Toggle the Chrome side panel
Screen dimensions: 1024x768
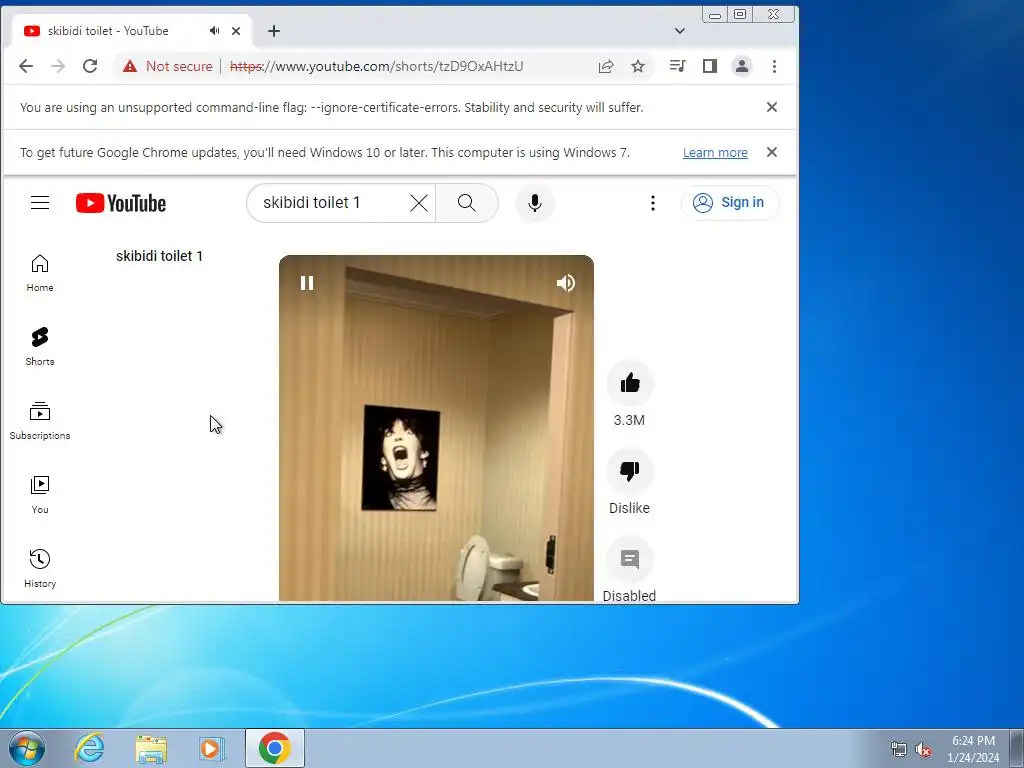tap(710, 66)
